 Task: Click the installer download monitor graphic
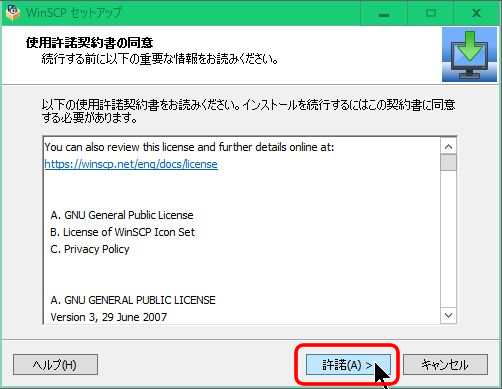469,55
